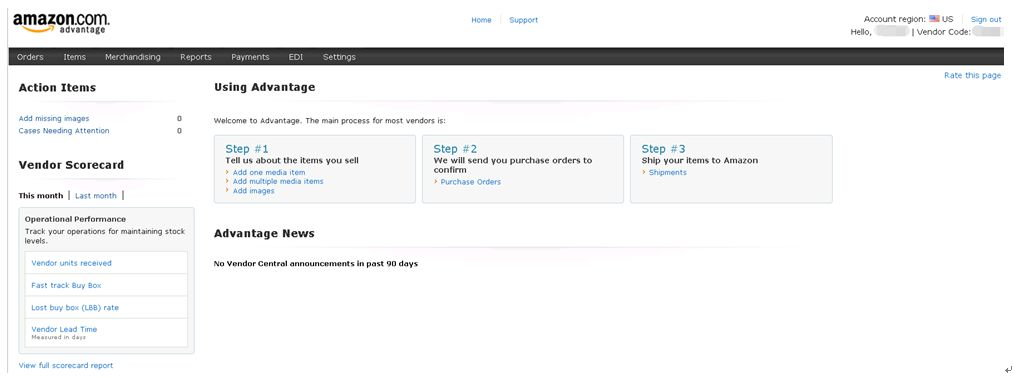
Task: Open the Reports menu
Action: [196, 57]
